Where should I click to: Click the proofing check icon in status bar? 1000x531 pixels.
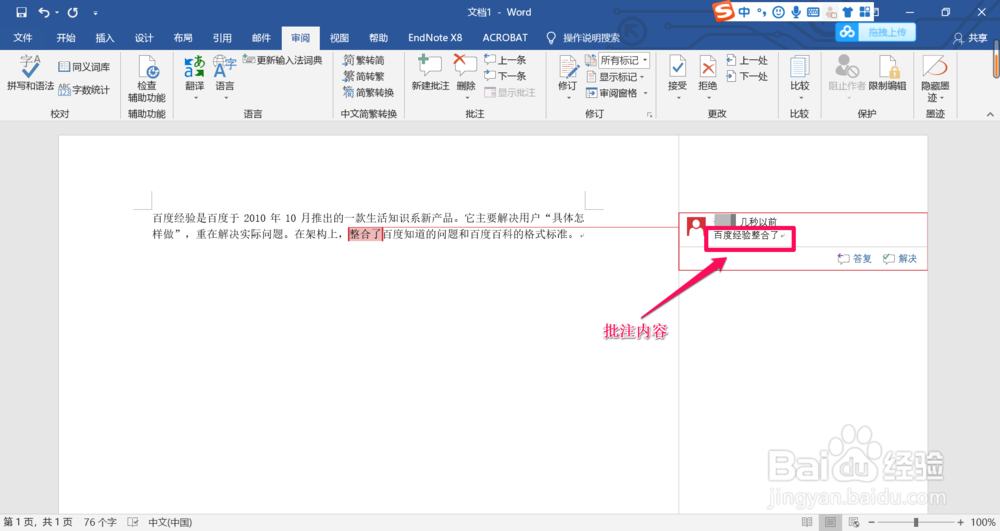click(133, 522)
